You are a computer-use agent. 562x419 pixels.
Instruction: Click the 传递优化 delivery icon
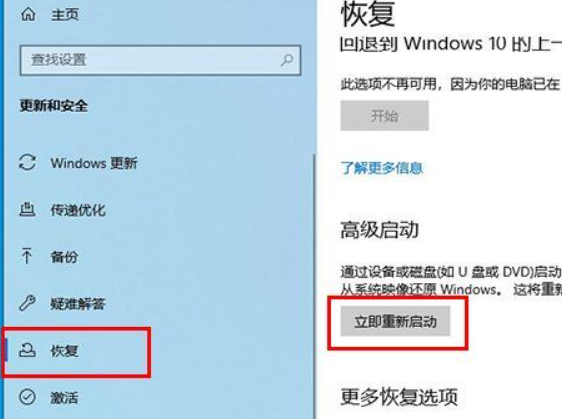point(27,210)
